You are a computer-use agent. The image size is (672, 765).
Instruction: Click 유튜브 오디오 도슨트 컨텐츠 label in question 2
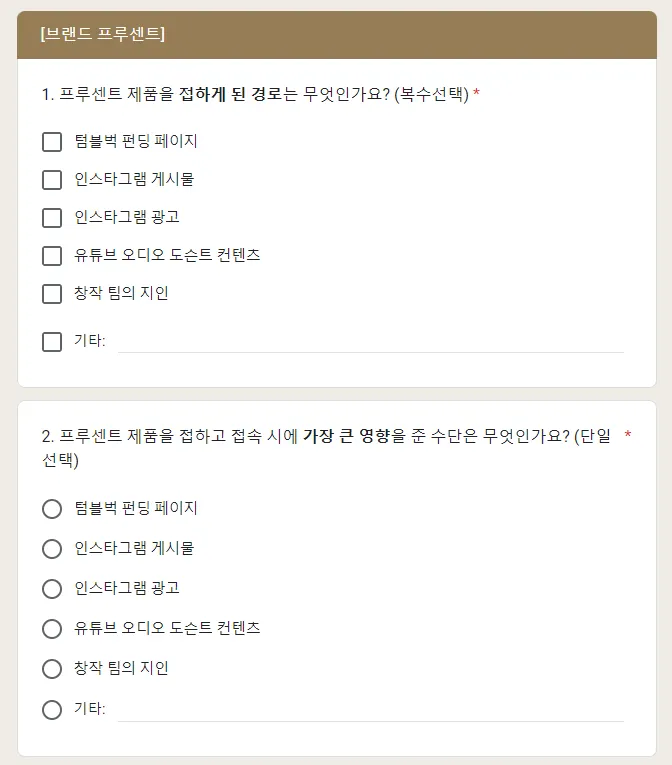tap(167, 628)
